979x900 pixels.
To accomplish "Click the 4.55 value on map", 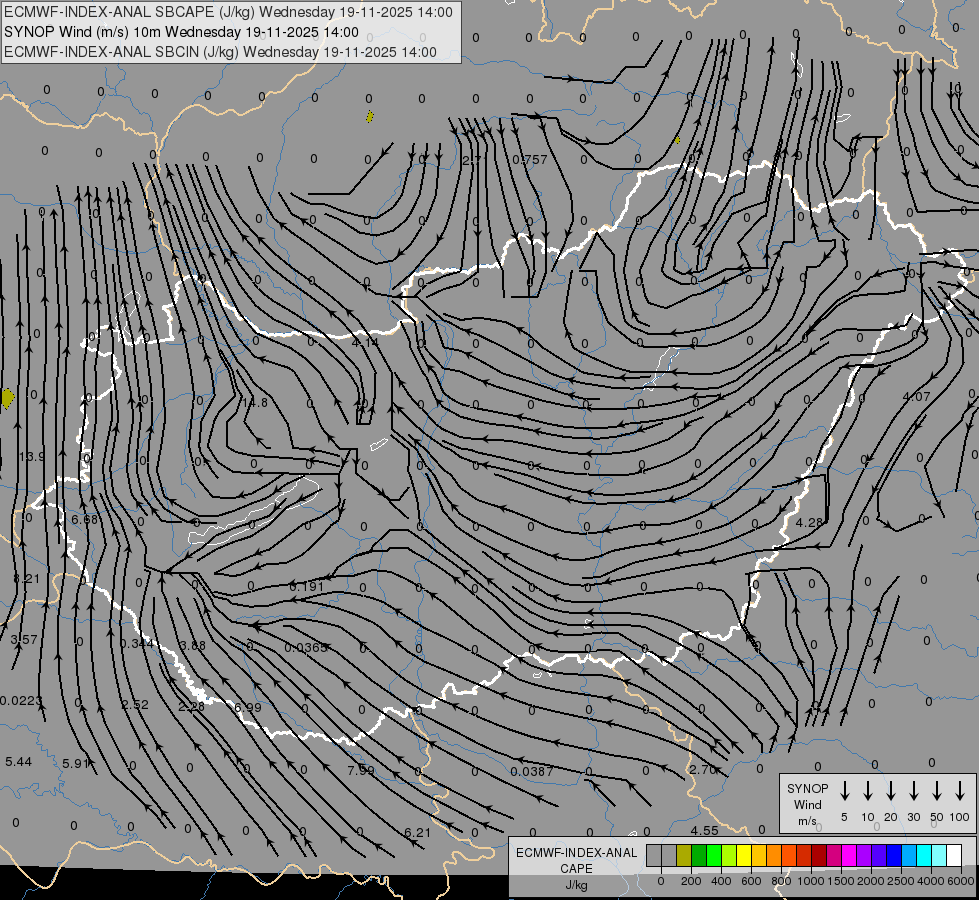I will click(704, 831).
